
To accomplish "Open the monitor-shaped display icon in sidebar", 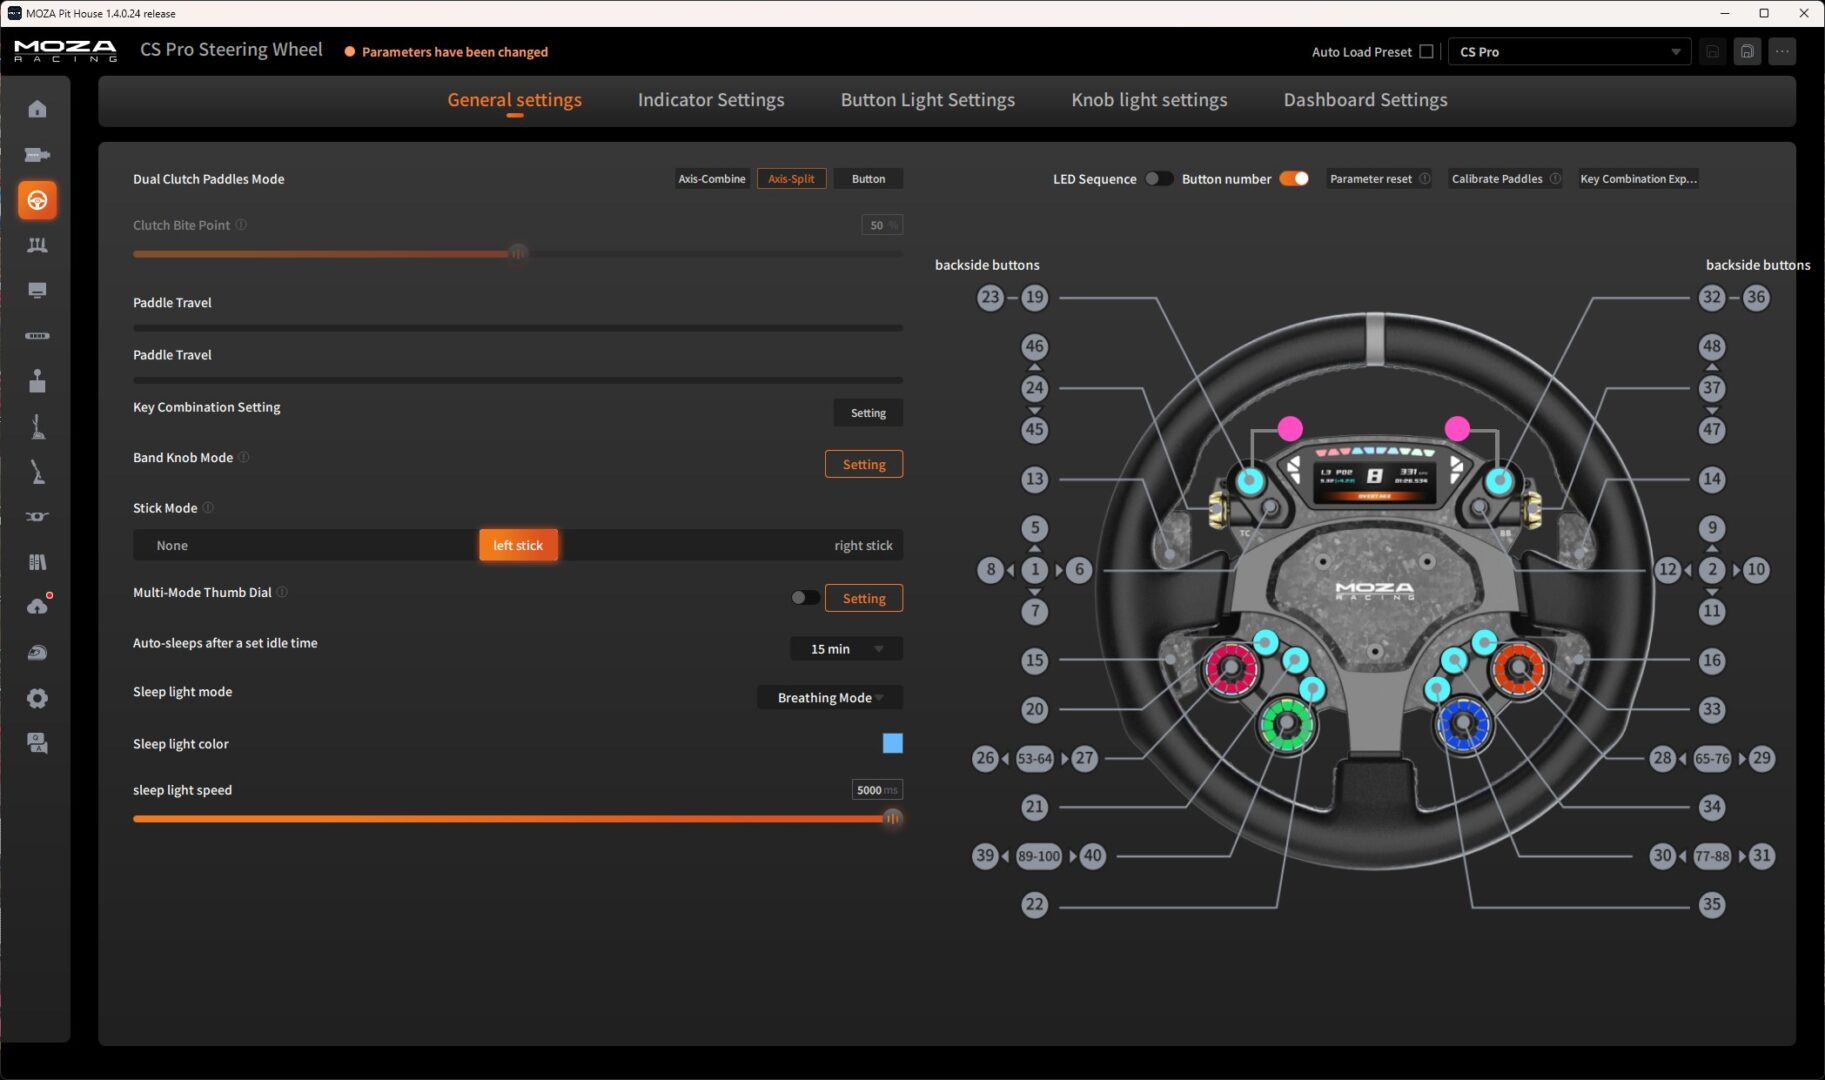I will [x=37, y=290].
